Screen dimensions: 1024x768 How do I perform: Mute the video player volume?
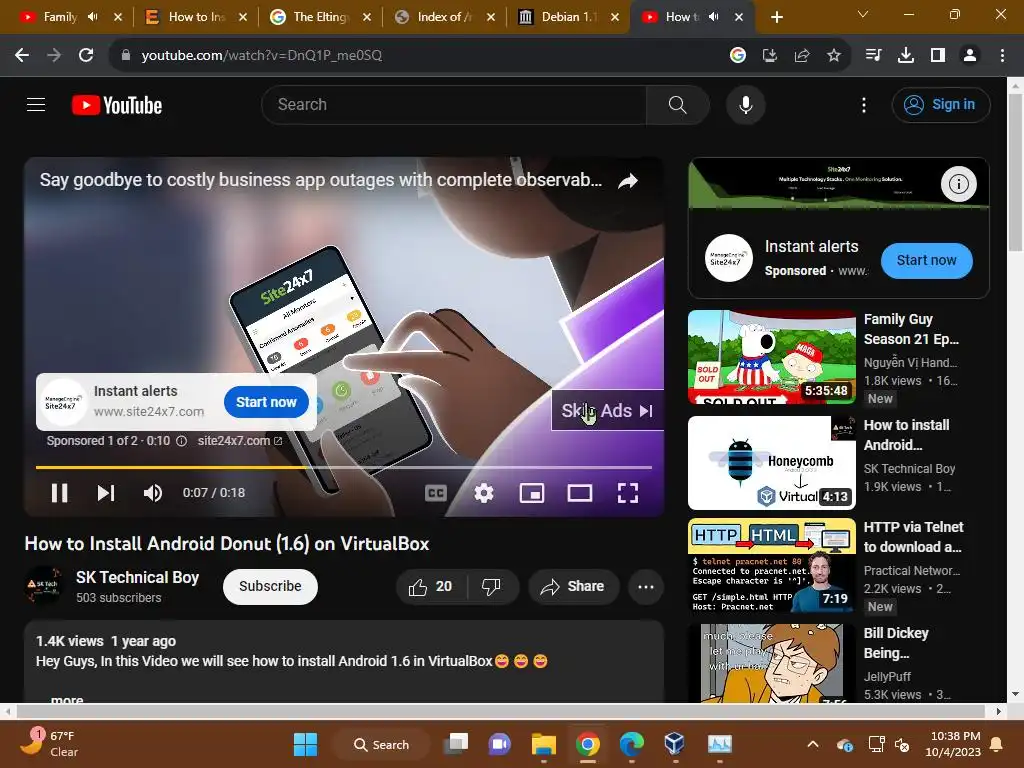coord(153,493)
